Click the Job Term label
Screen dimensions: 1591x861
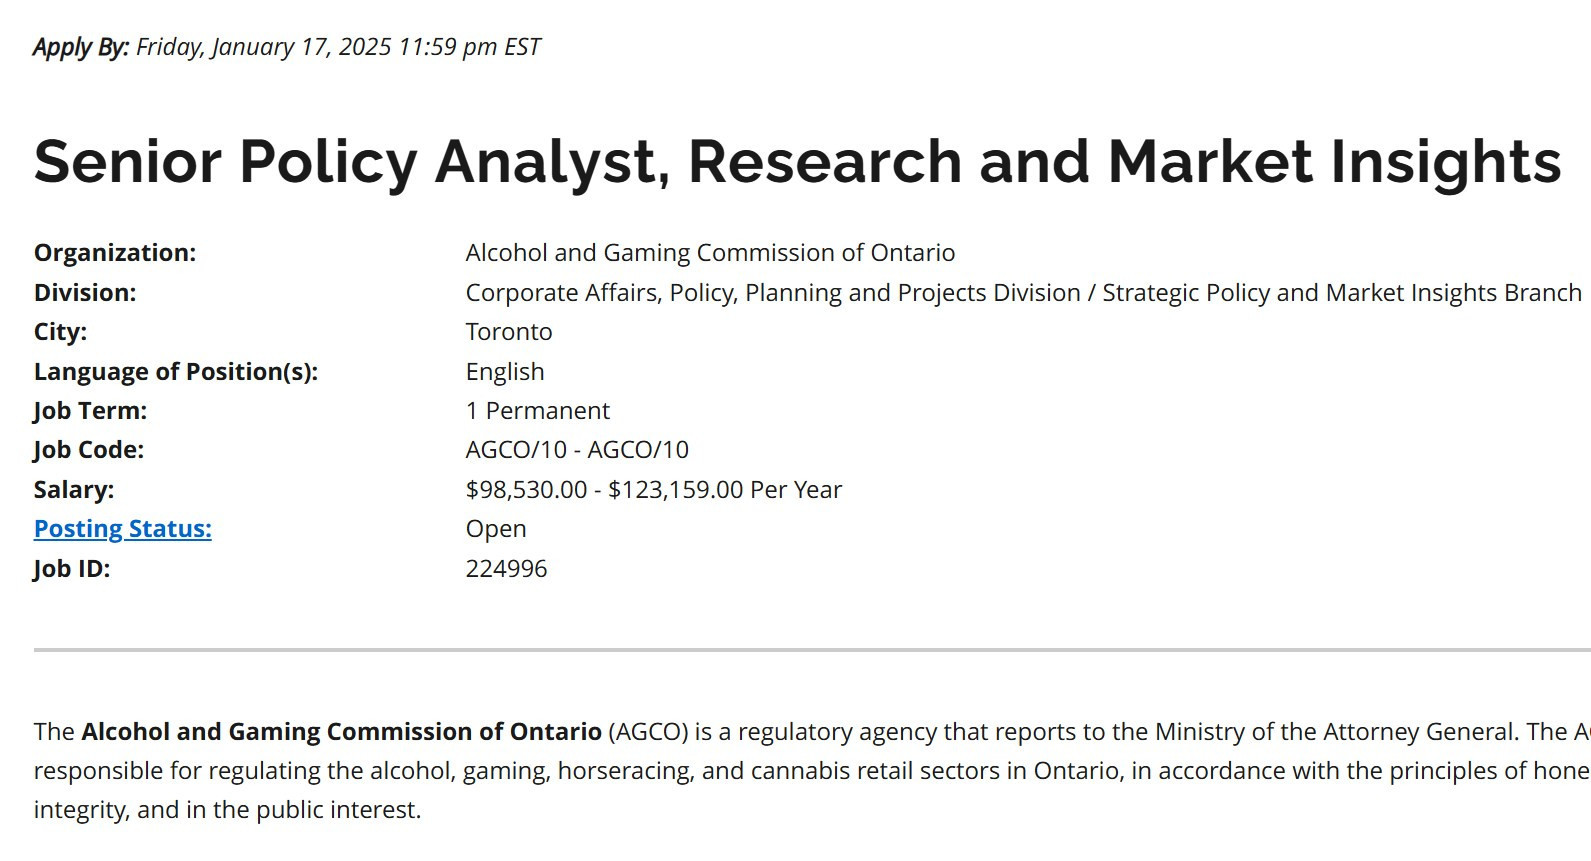click(90, 411)
